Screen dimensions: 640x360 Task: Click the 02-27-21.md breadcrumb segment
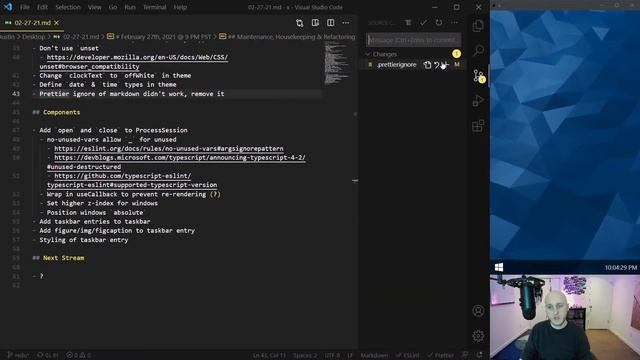(81, 37)
